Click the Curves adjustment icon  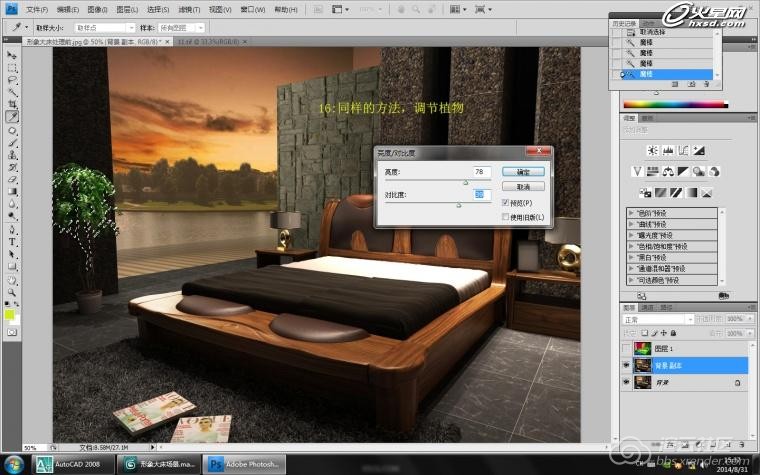click(x=685, y=150)
